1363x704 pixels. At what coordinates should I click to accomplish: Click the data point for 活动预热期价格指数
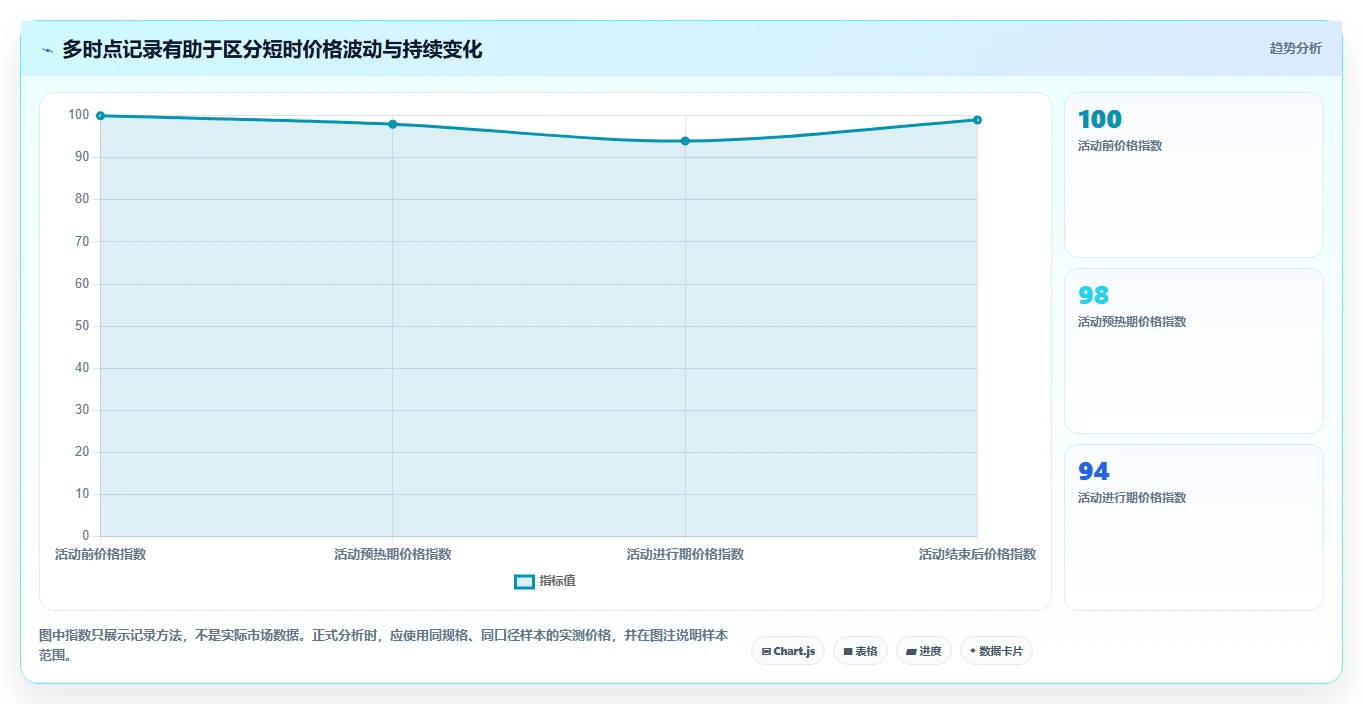[x=393, y=124]
